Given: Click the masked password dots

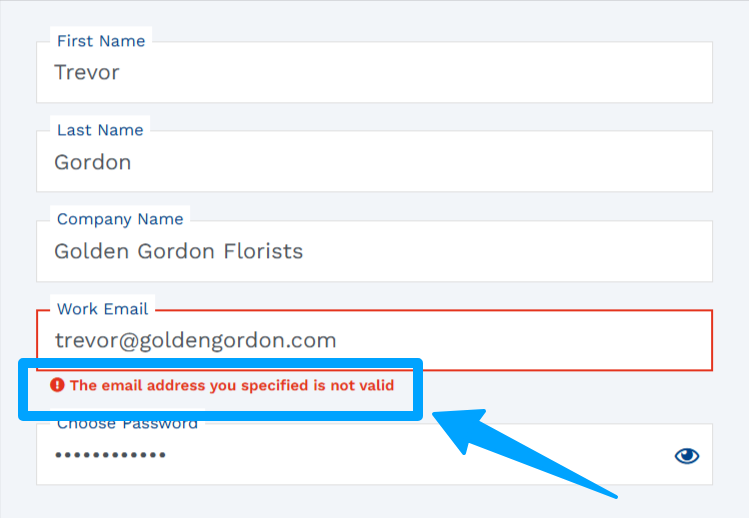Looking at the screenshot, I should [110, 456].
